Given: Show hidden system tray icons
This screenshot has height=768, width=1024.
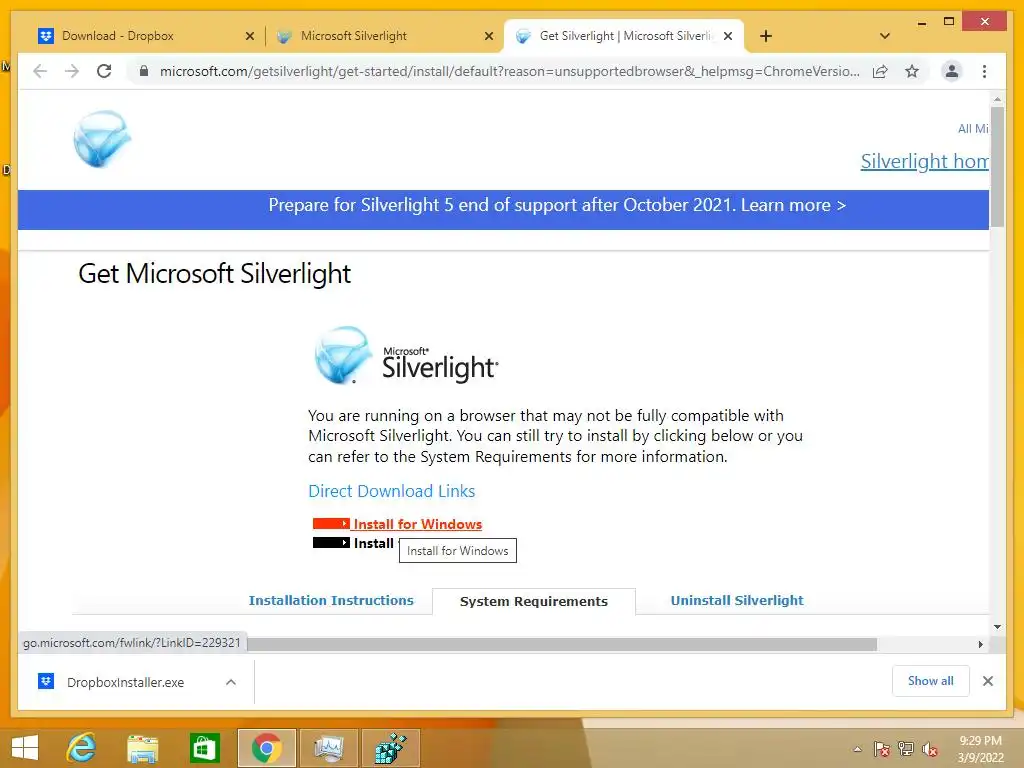Looking at the screenshot, I should tap(857, 749).
